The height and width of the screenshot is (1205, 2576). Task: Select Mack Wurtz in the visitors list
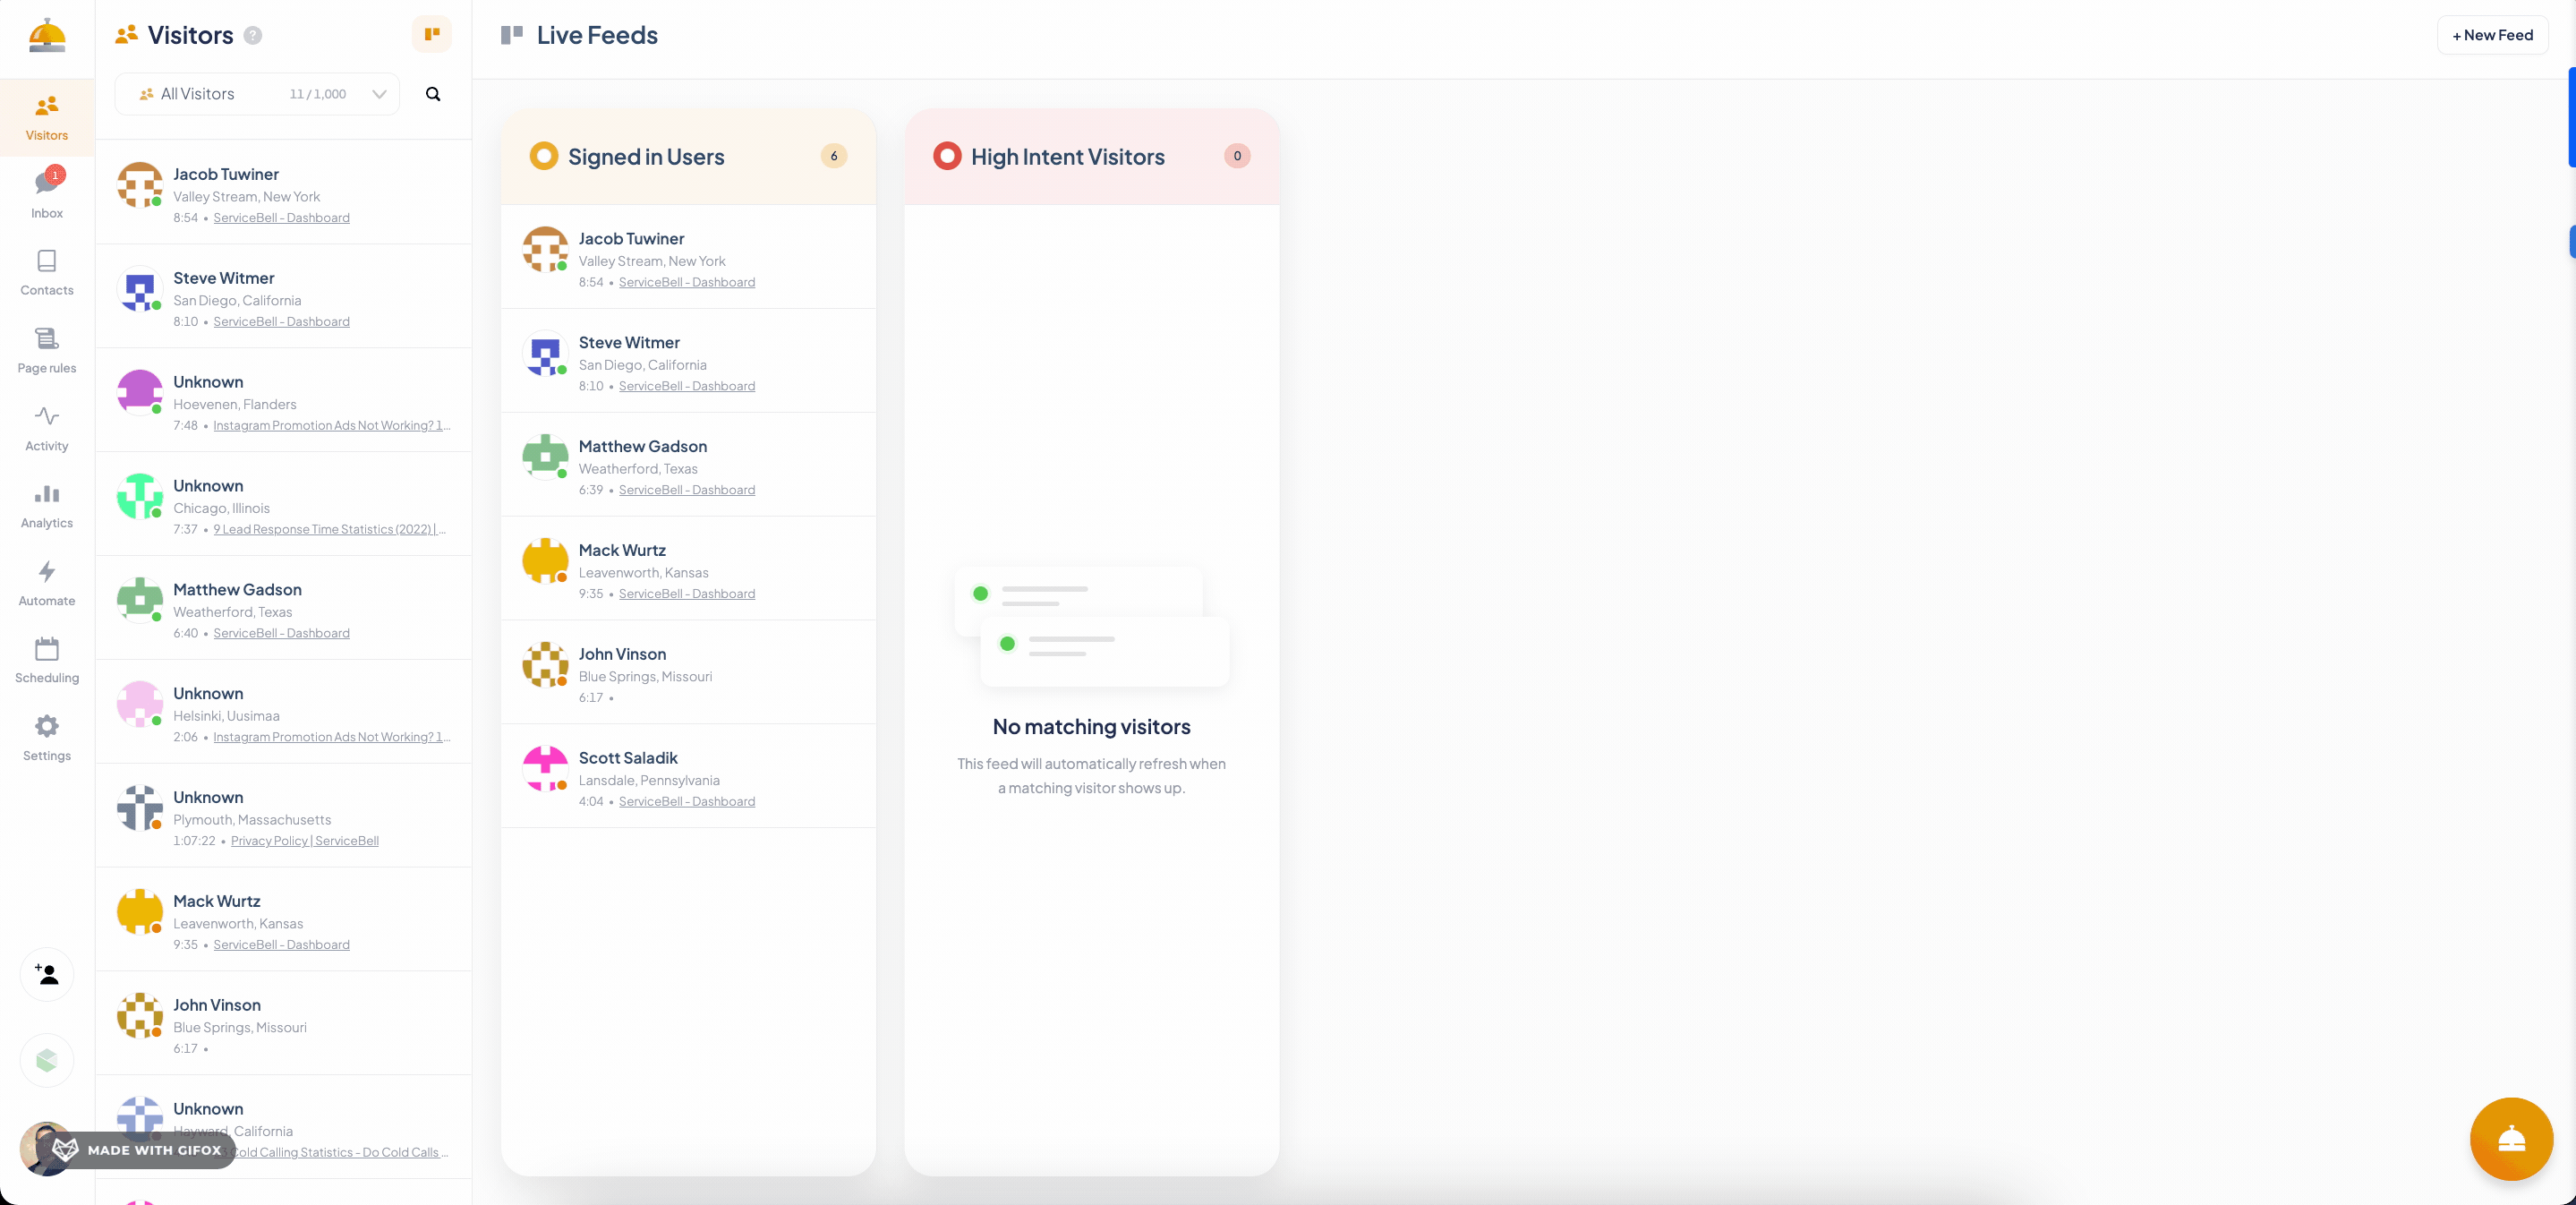pyautogui.click(x=284, y=920)
